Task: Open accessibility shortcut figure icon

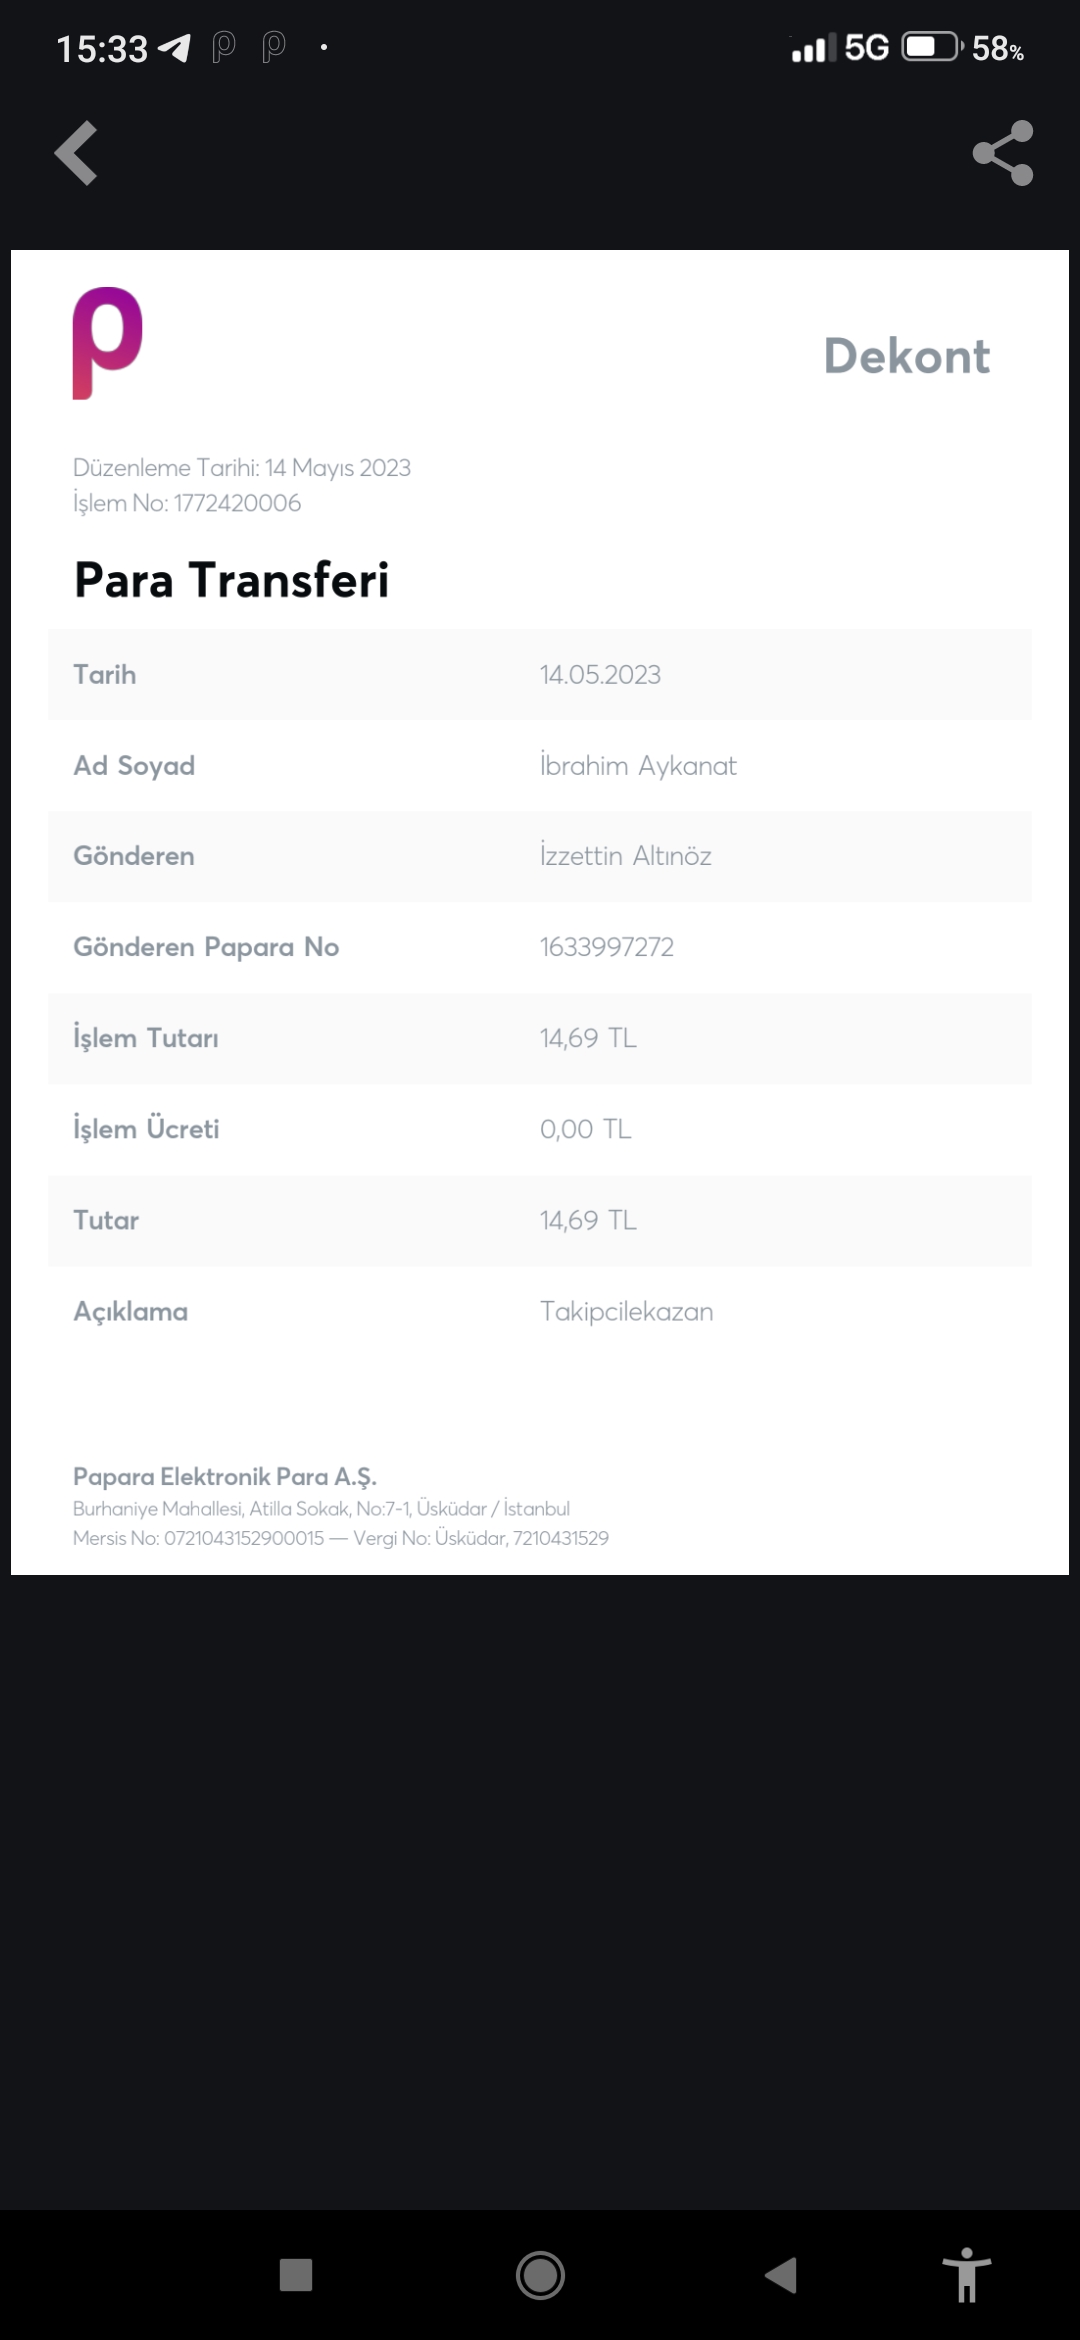Action: point(966,2275)
